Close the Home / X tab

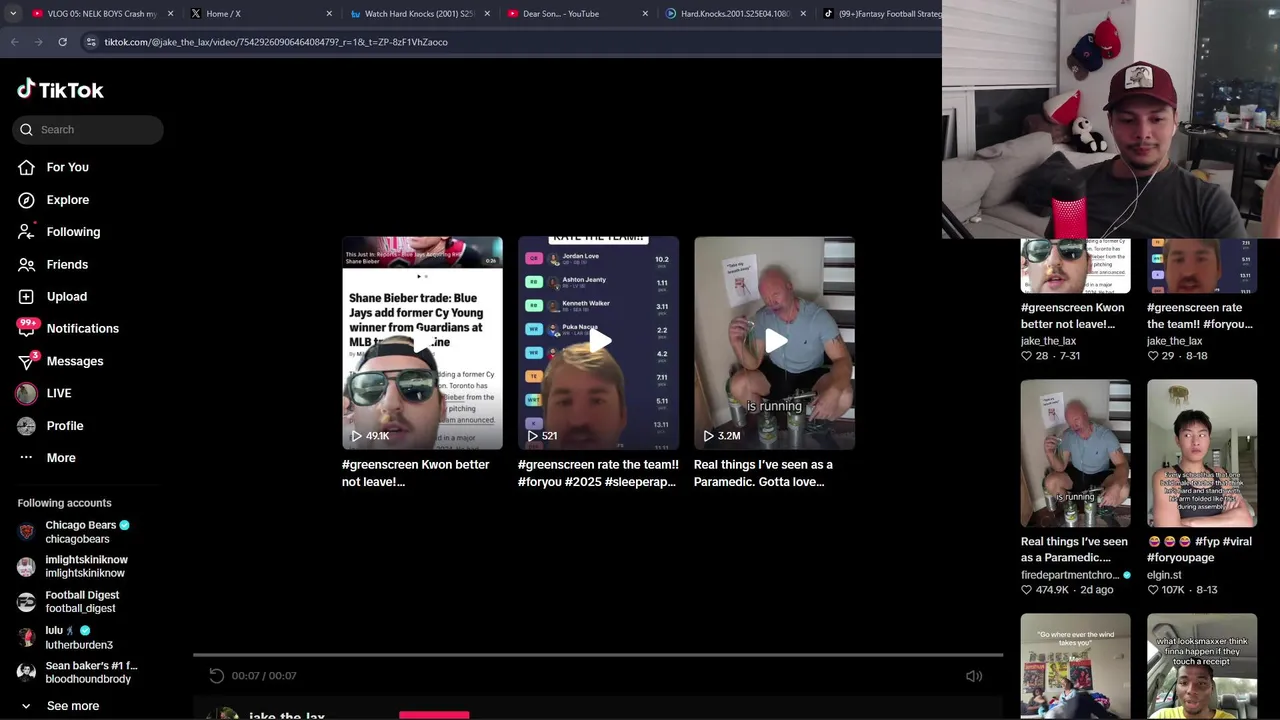tap(329, 14)
